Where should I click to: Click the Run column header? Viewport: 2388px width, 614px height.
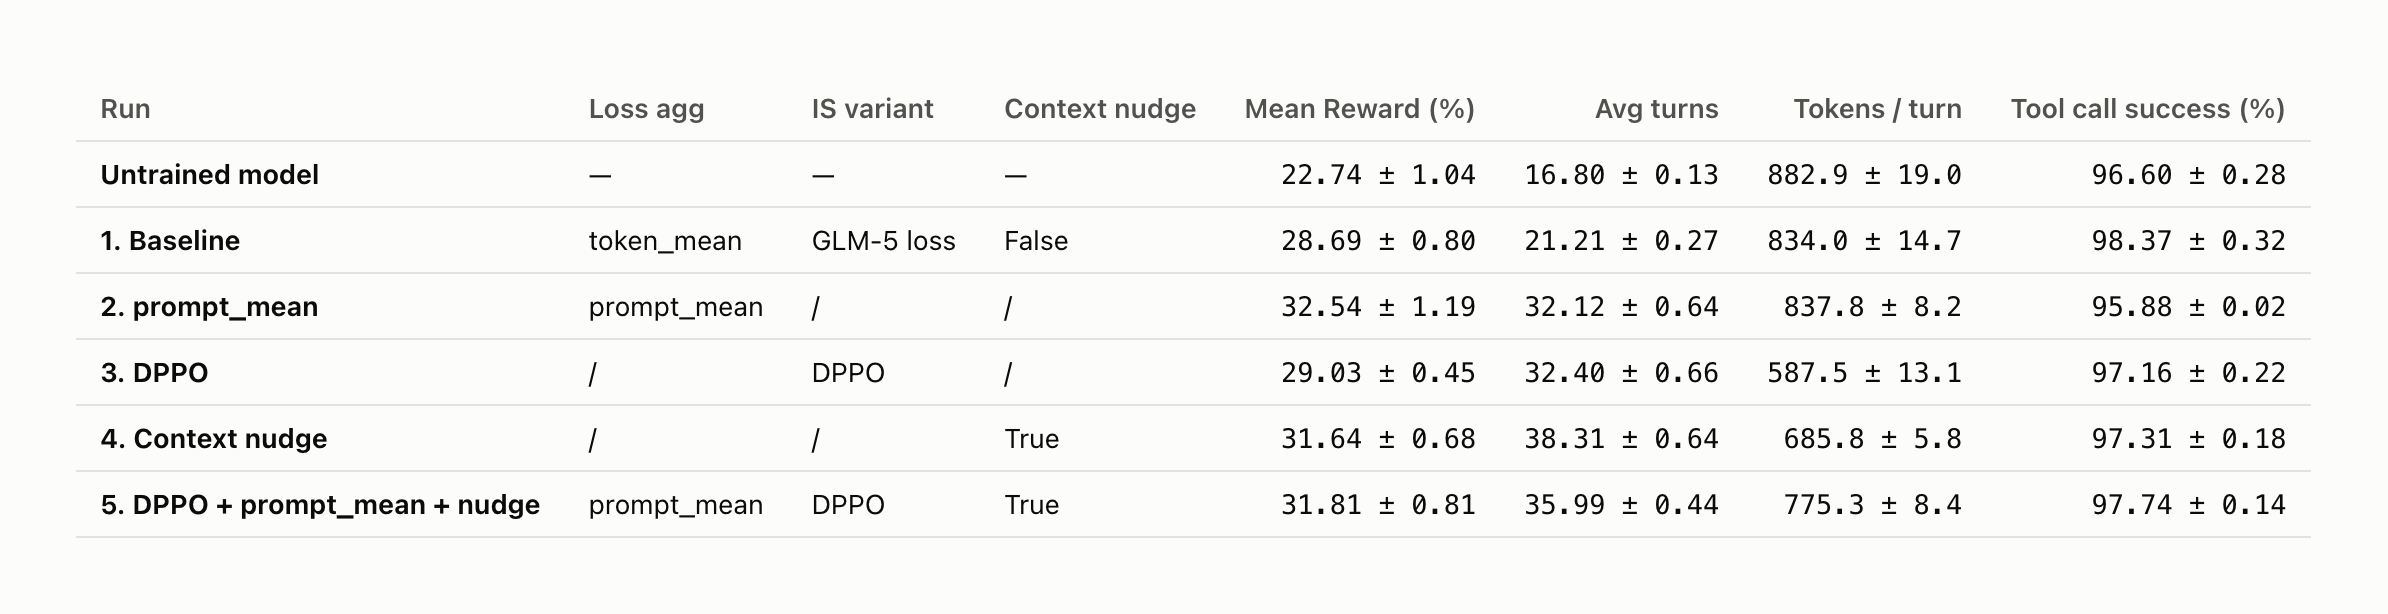pyautogui.click(x=125, y=109)
